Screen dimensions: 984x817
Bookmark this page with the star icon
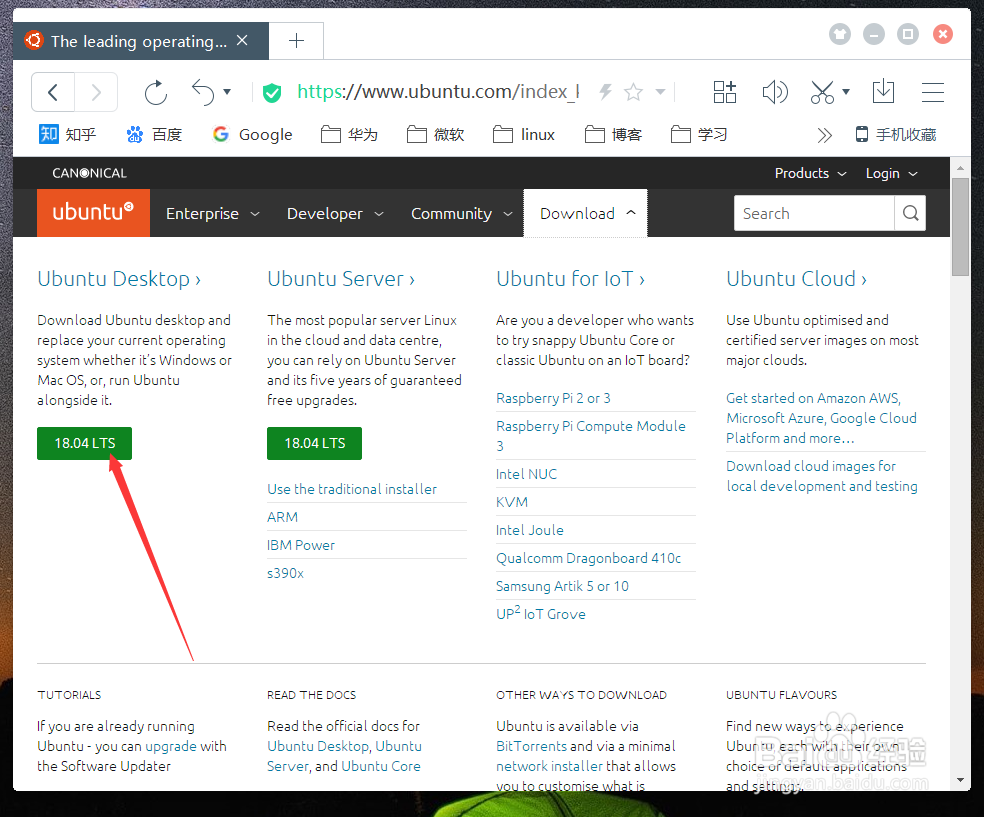coord(633,92)
